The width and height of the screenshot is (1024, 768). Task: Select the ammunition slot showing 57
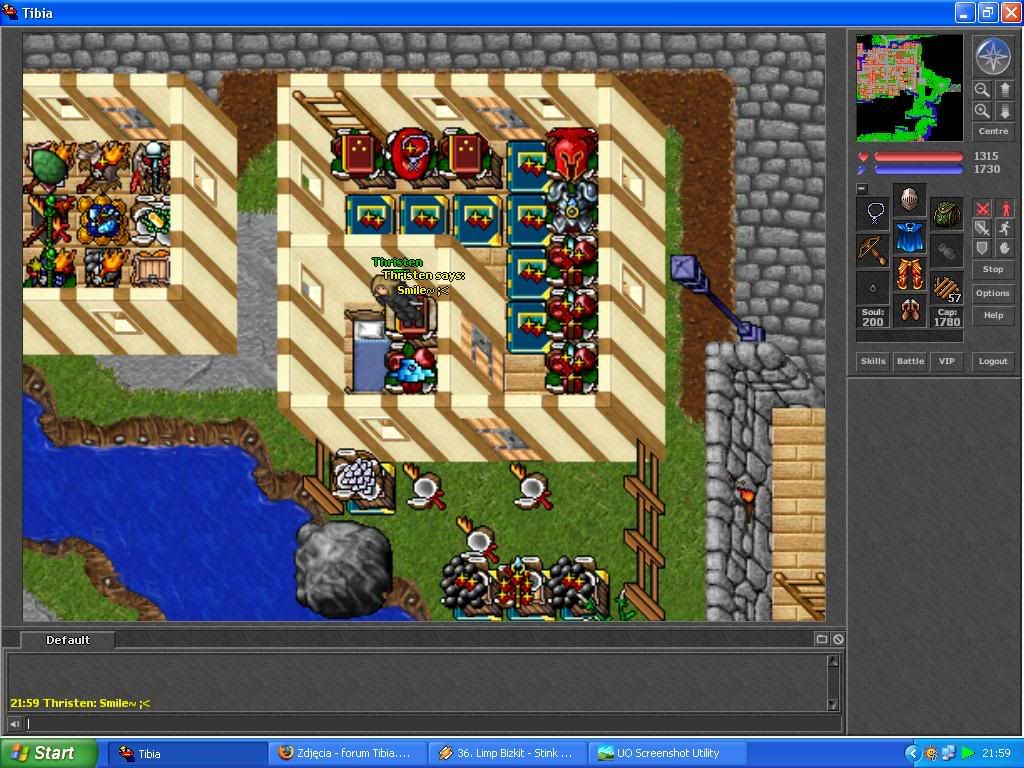point(946,287)
